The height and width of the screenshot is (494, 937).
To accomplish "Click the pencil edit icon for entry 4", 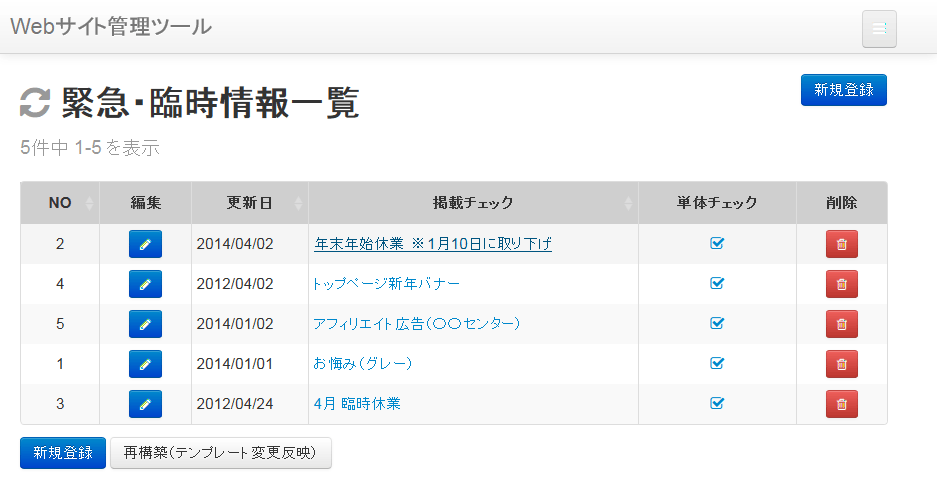I will (x=145, y=284).
